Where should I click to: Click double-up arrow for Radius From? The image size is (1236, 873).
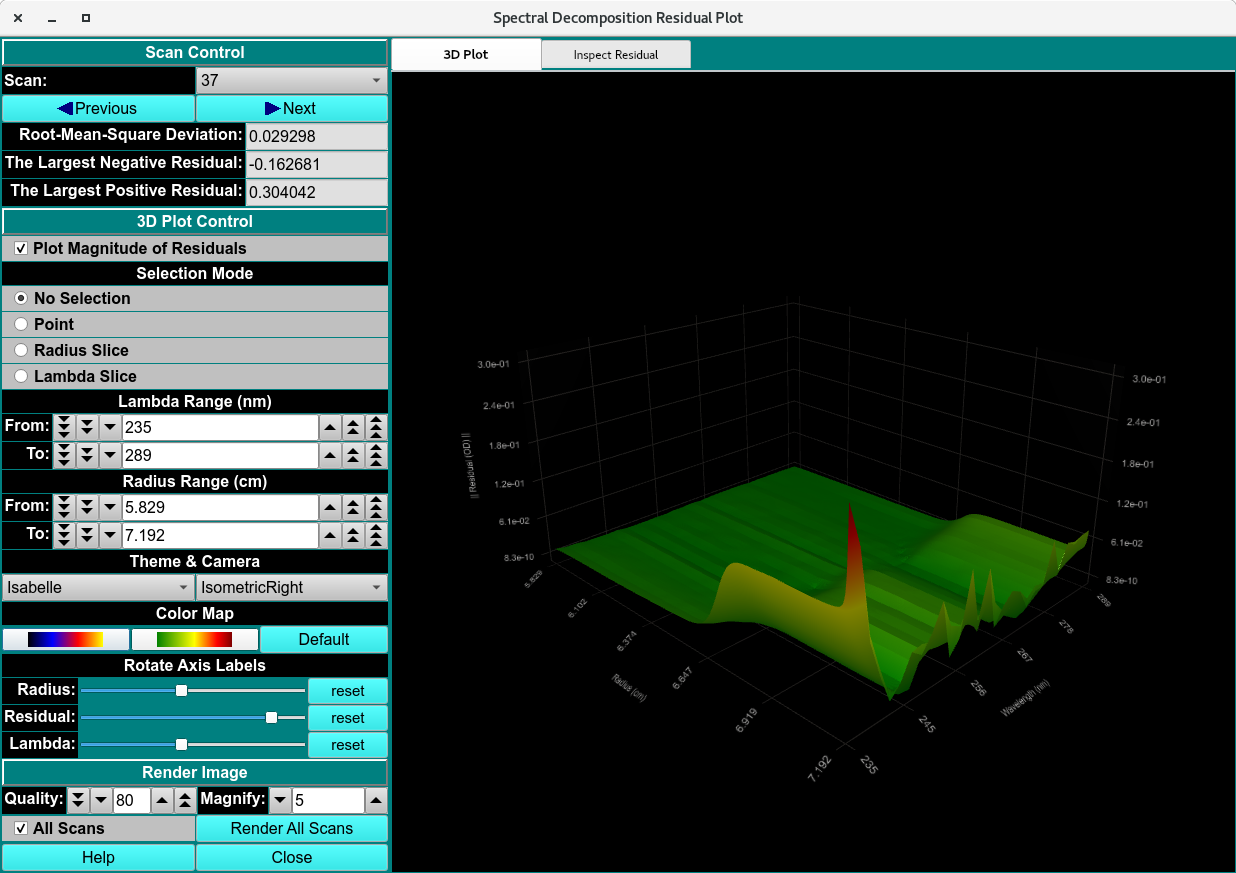click(353, 507)
